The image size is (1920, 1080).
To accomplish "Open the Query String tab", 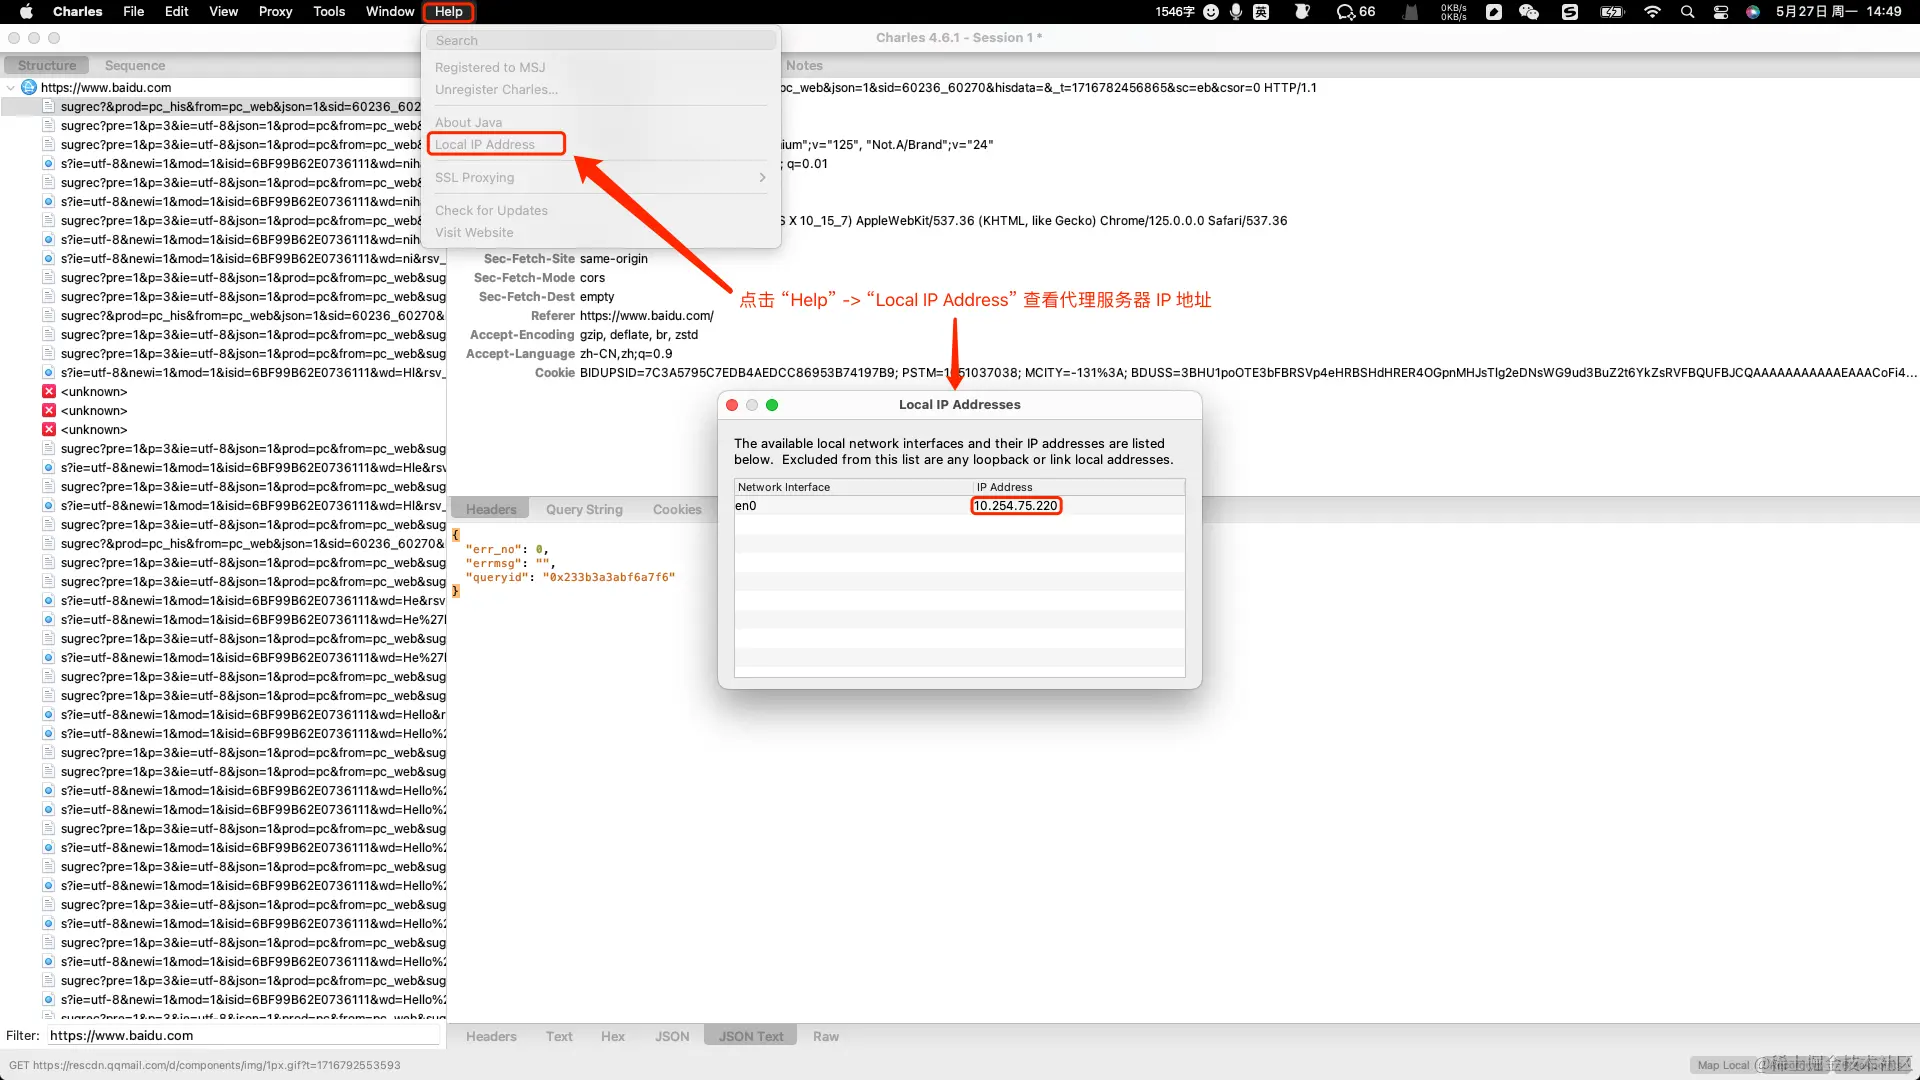I will point(584,509).
